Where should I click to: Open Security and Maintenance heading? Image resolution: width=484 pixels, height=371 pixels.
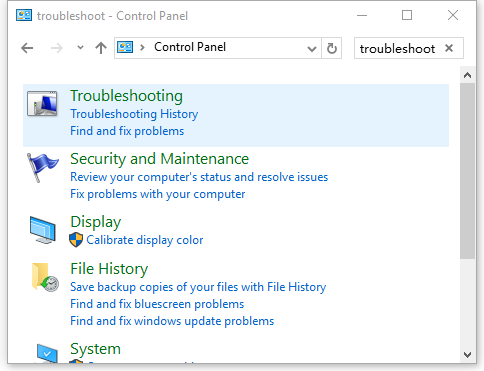[x=159, y=159]
